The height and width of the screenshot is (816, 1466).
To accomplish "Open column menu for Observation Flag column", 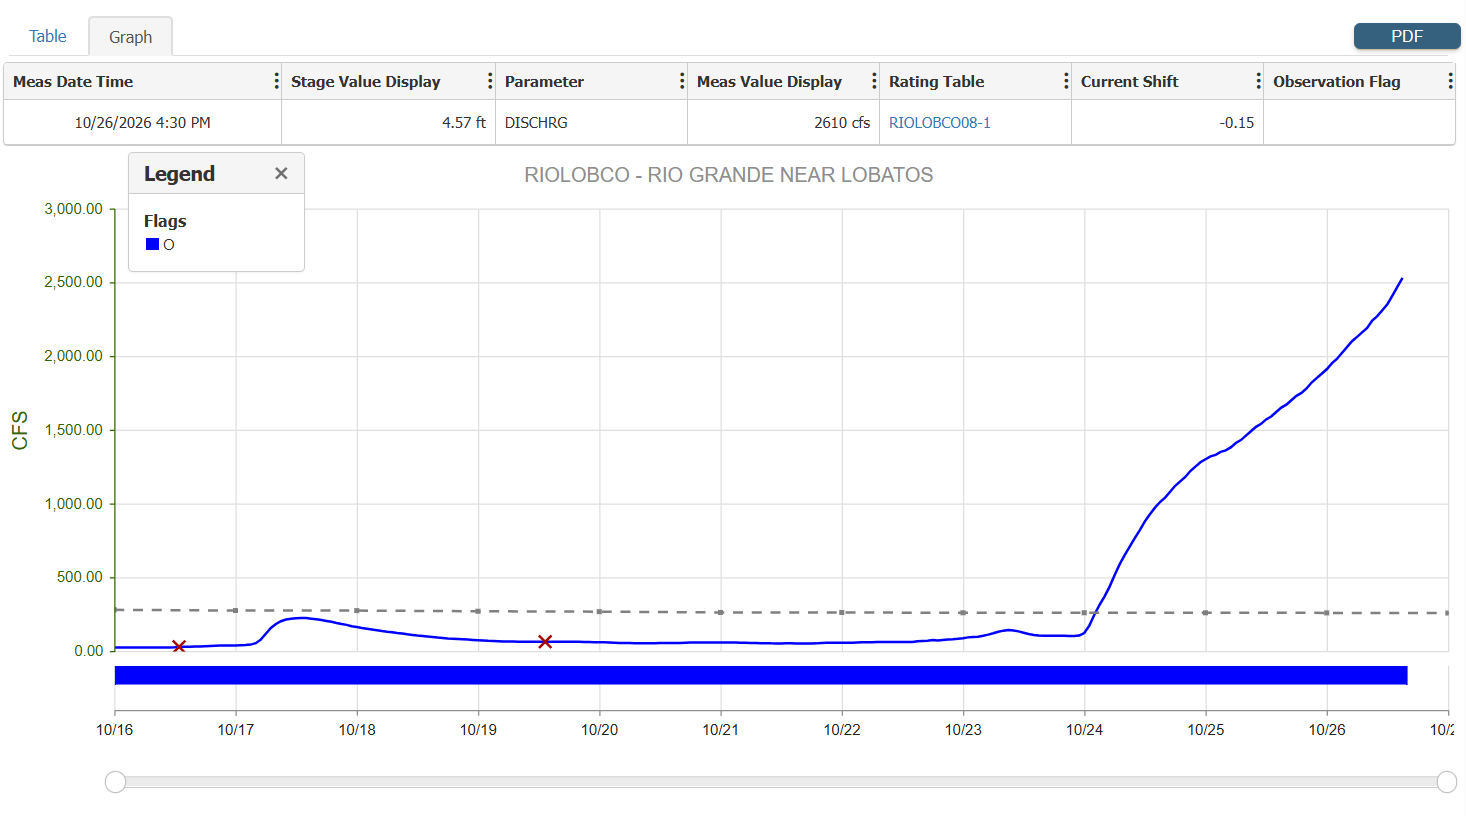I will coord(1449,81).
